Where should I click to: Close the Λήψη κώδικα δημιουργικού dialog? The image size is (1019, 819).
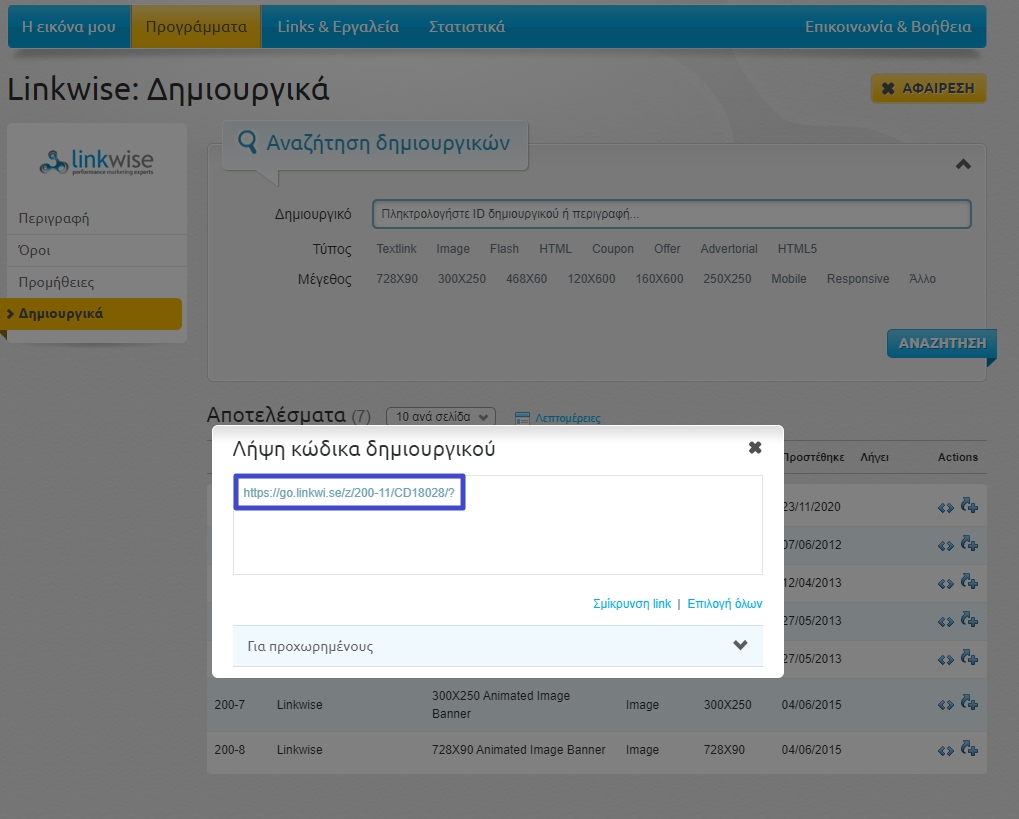click(755, 448)
